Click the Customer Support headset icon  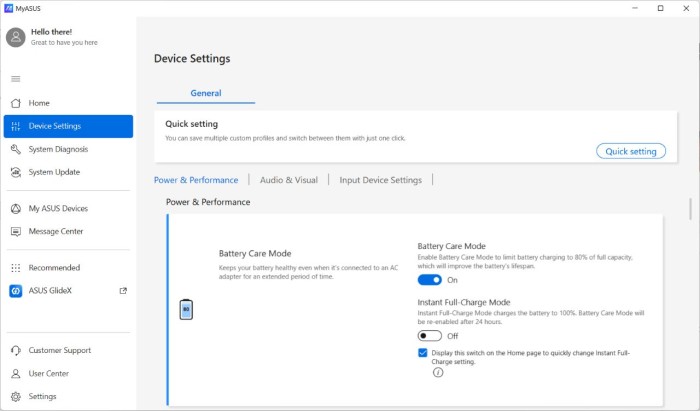(16, 351)
